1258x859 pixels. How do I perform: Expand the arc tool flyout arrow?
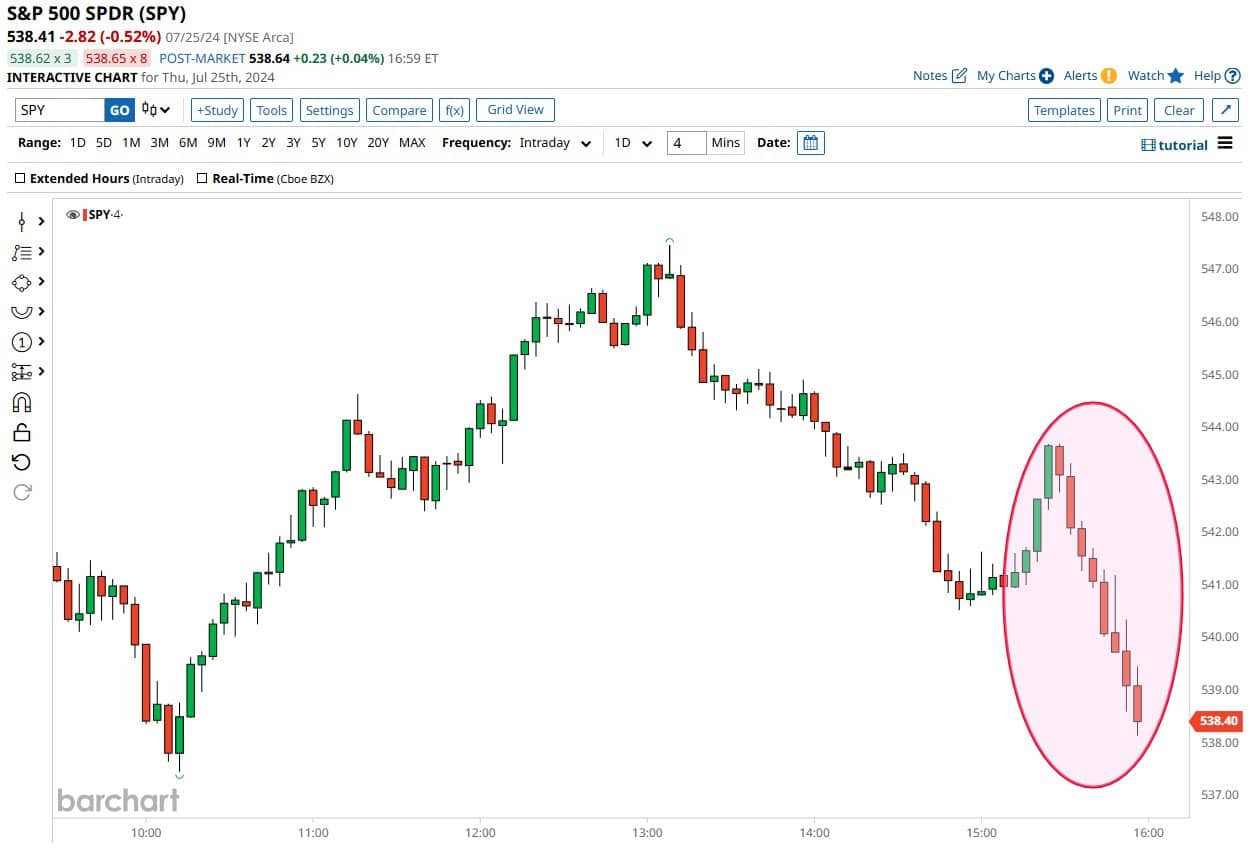(x=41, y=312)
